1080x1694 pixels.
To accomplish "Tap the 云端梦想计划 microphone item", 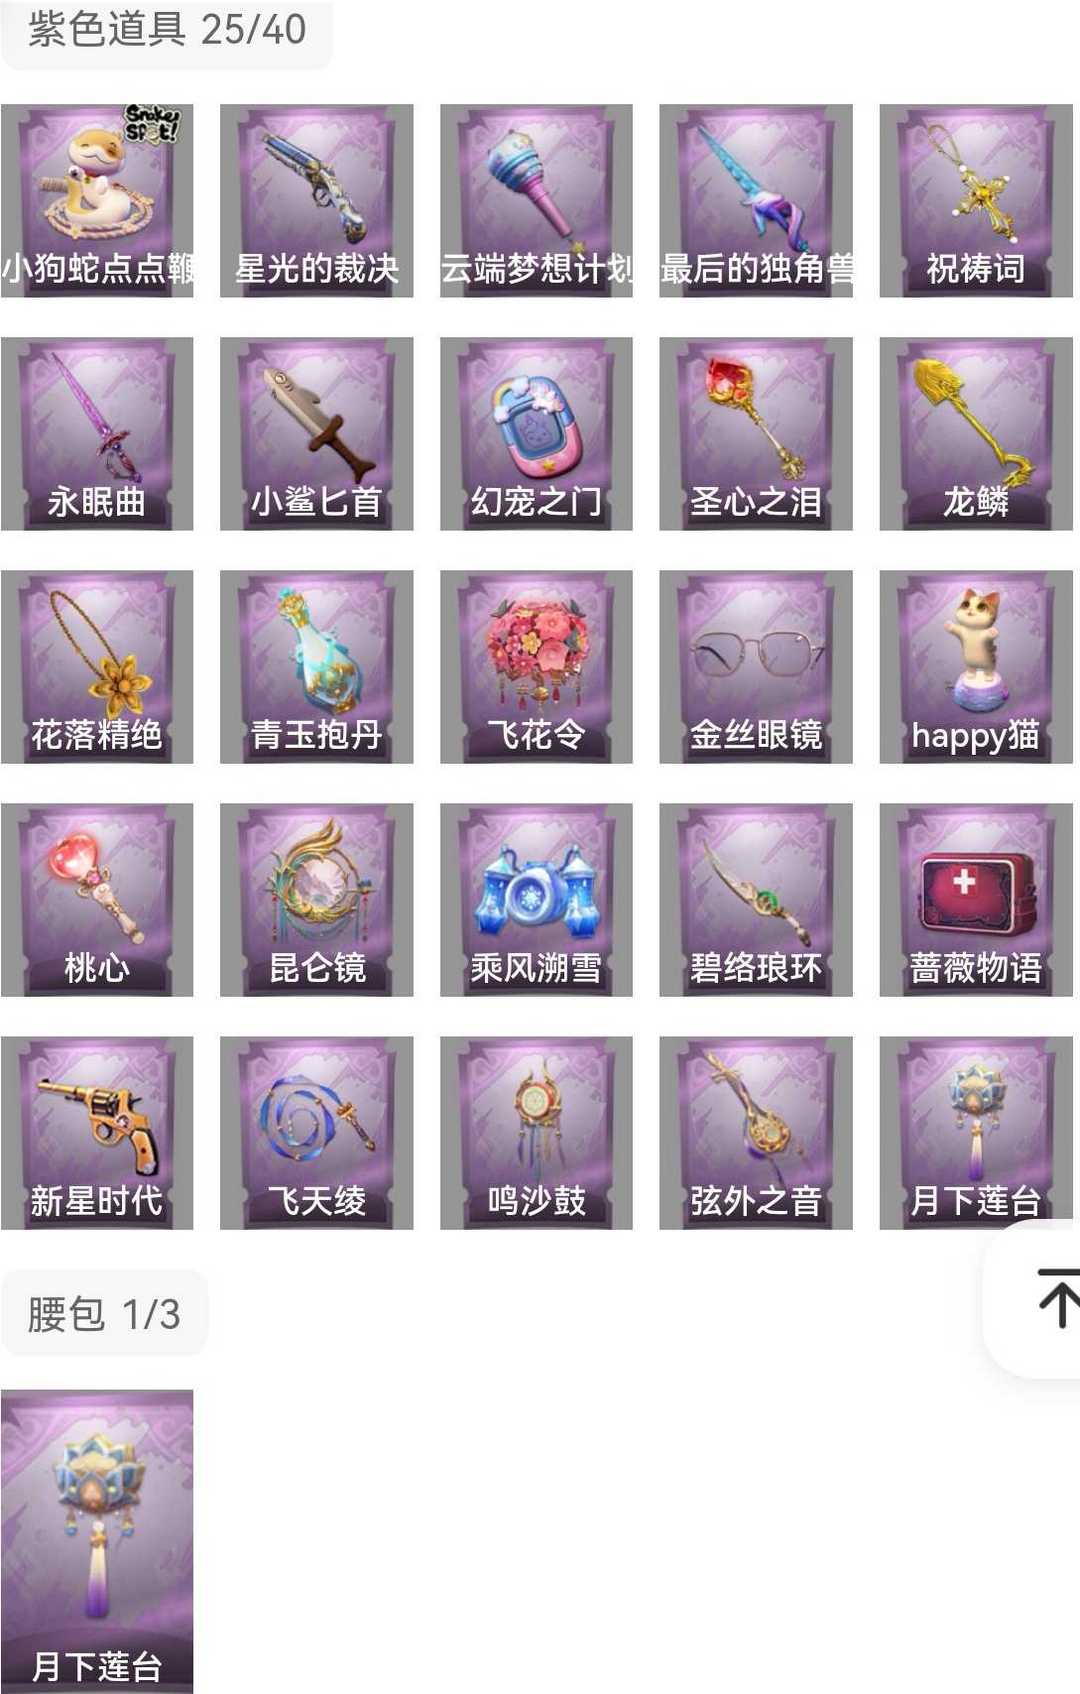I will (x=536, y=200).
